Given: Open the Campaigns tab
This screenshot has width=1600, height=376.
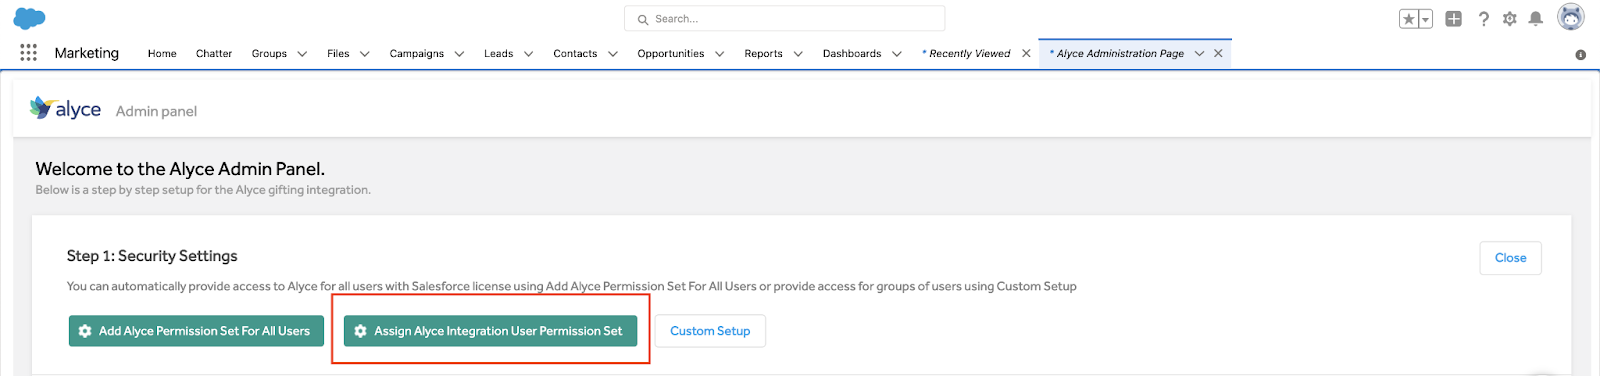Looking at the screenshot, I should pyautogui.click(x=417, y=54).
